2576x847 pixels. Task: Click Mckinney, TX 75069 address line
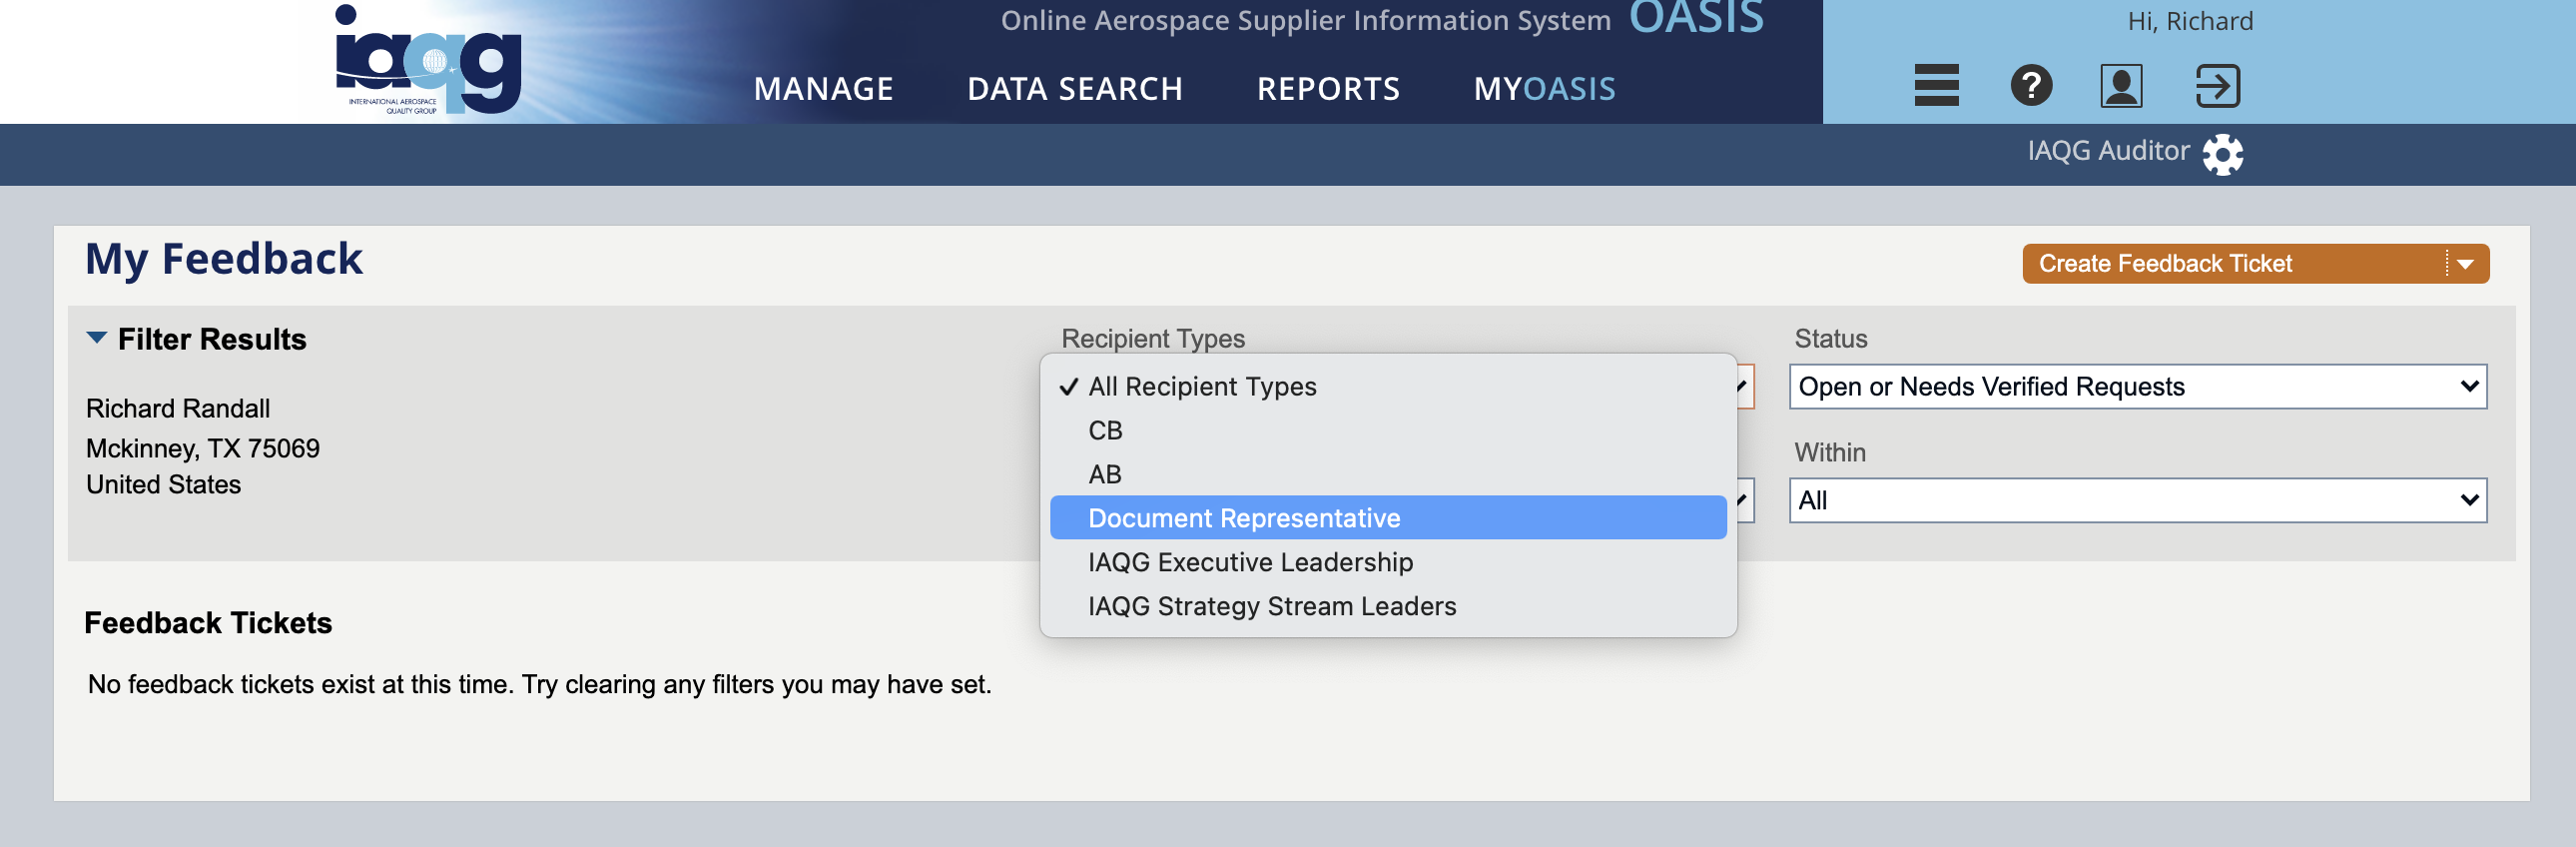point(203,449)
